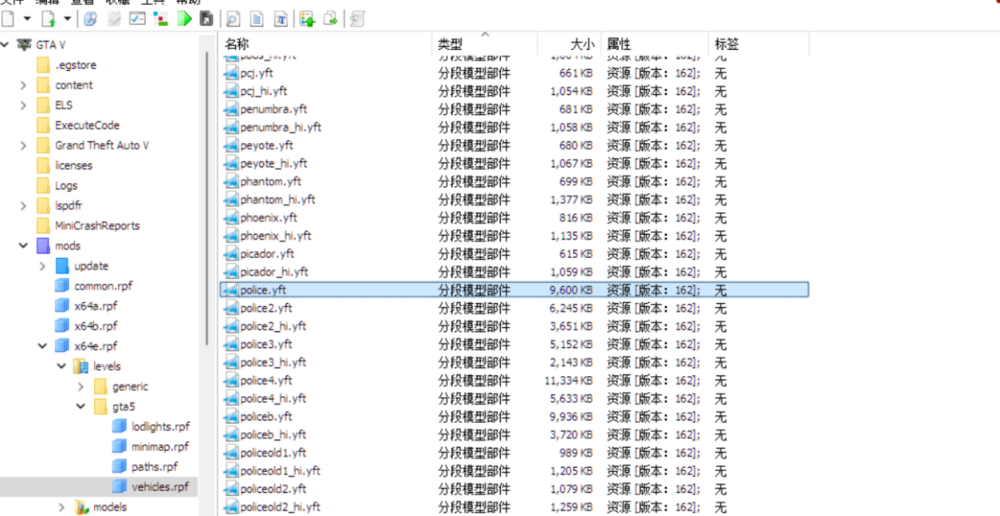Click the page icon with green up arrow

point(48,18)
